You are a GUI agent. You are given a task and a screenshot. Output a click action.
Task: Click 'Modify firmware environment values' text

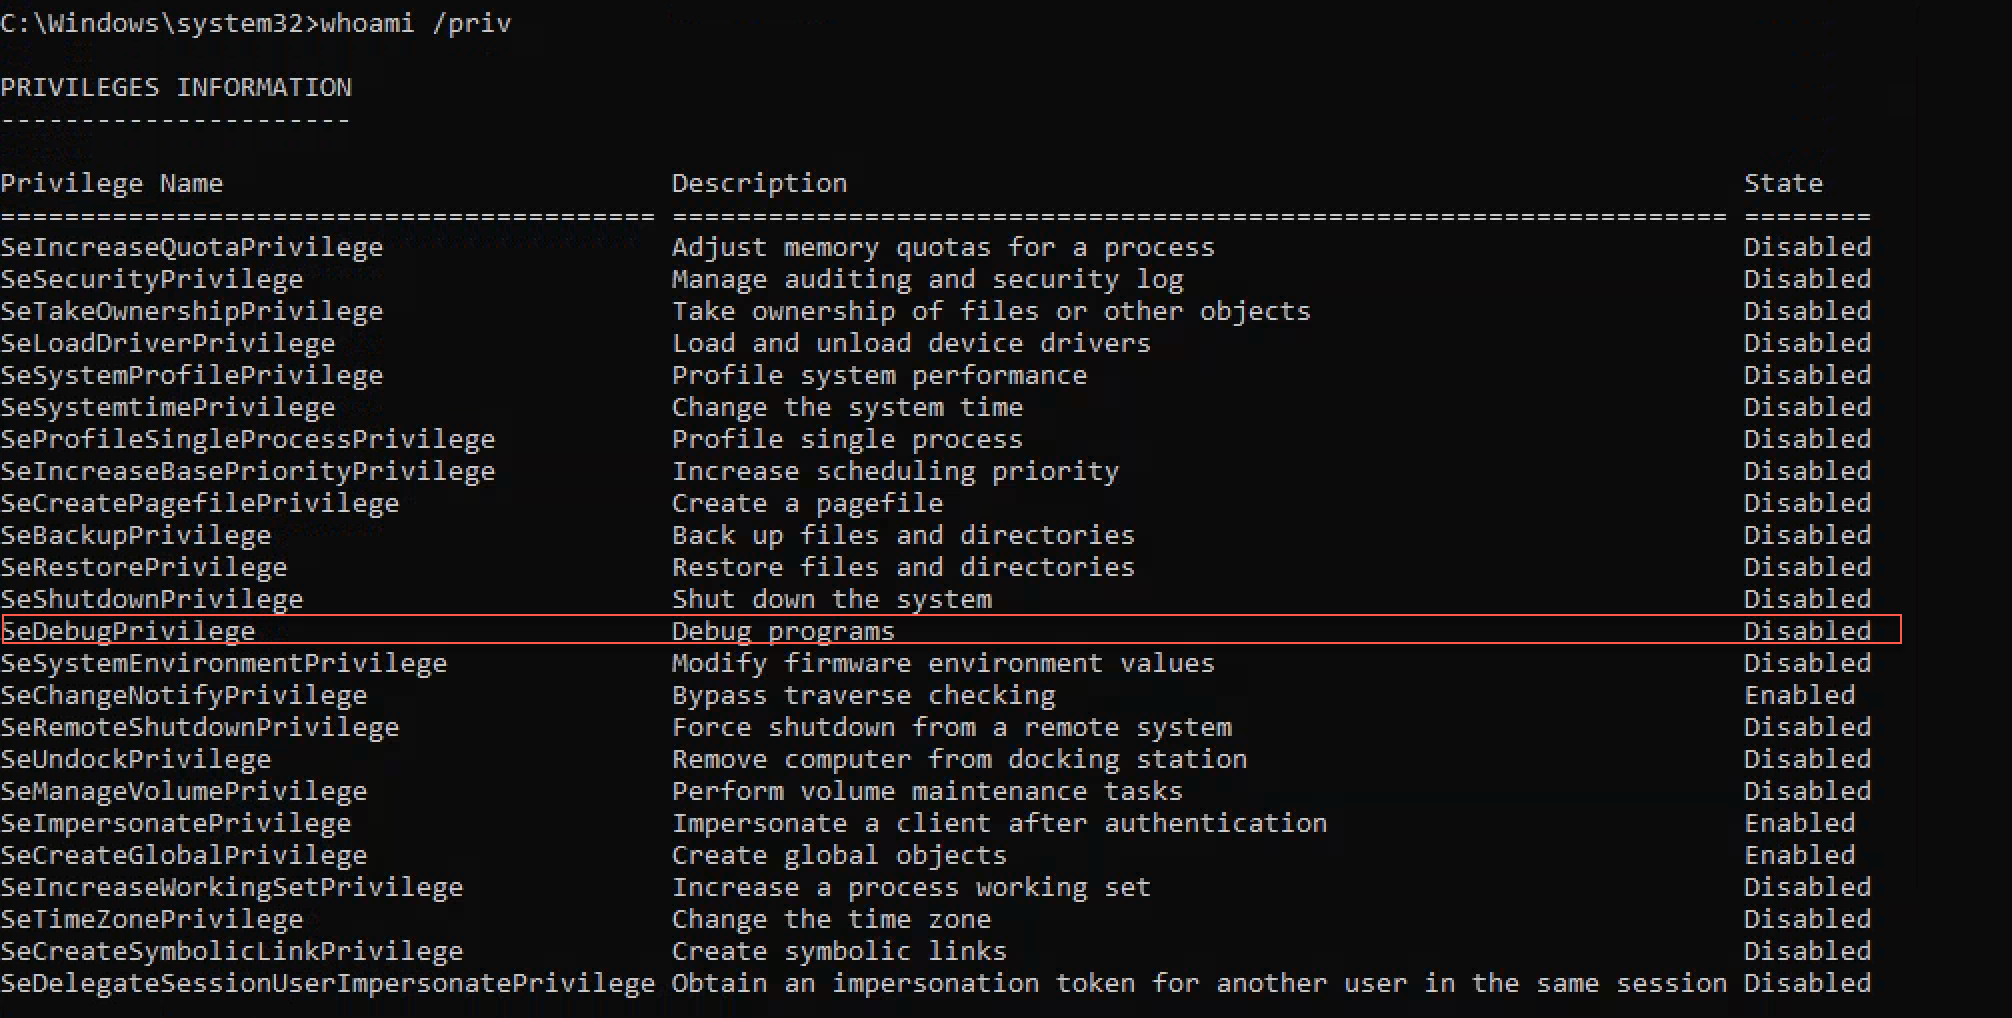pos(943,664)
